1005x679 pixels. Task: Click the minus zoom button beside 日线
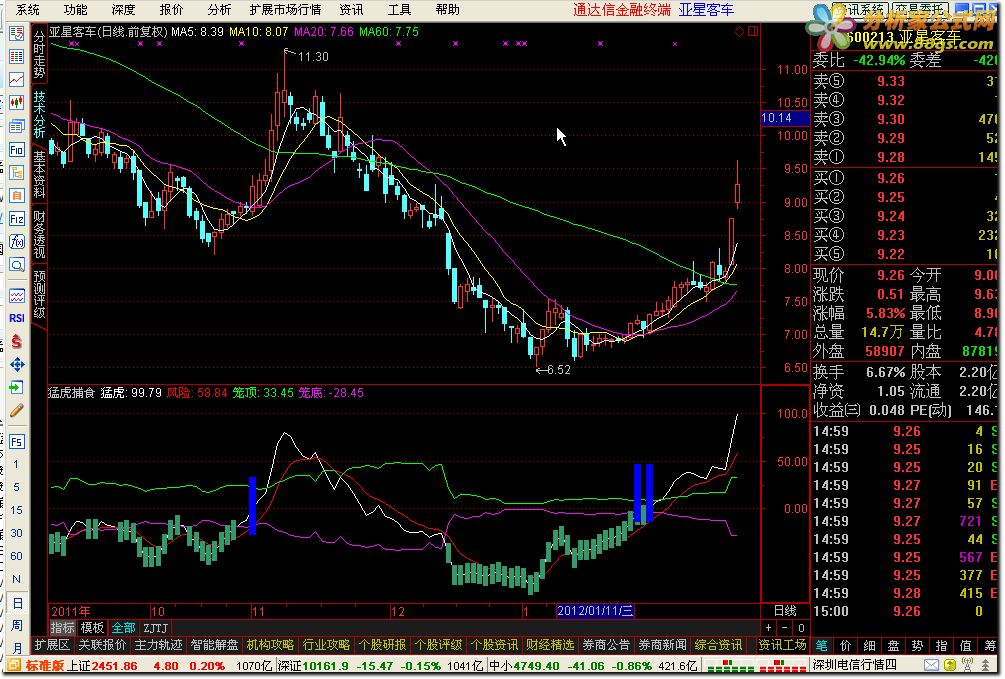tap(785, 628)
